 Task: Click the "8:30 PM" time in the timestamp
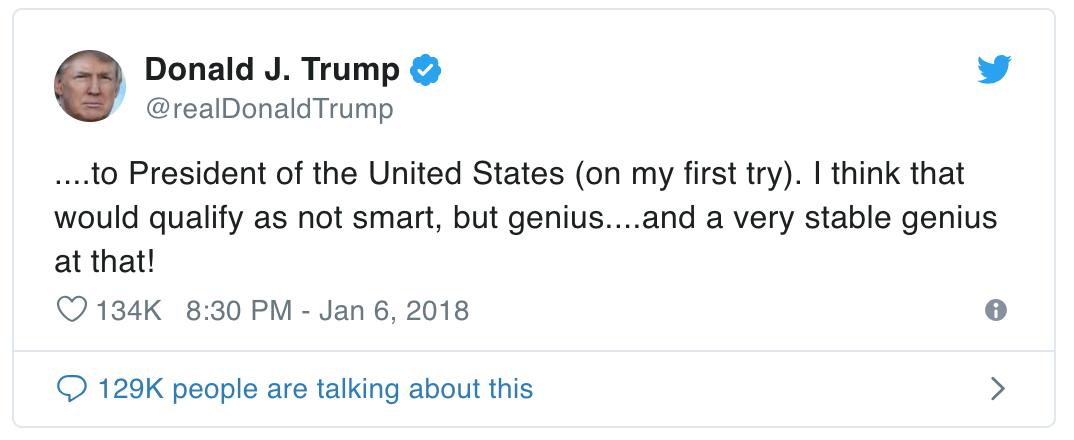click(239, 310)
